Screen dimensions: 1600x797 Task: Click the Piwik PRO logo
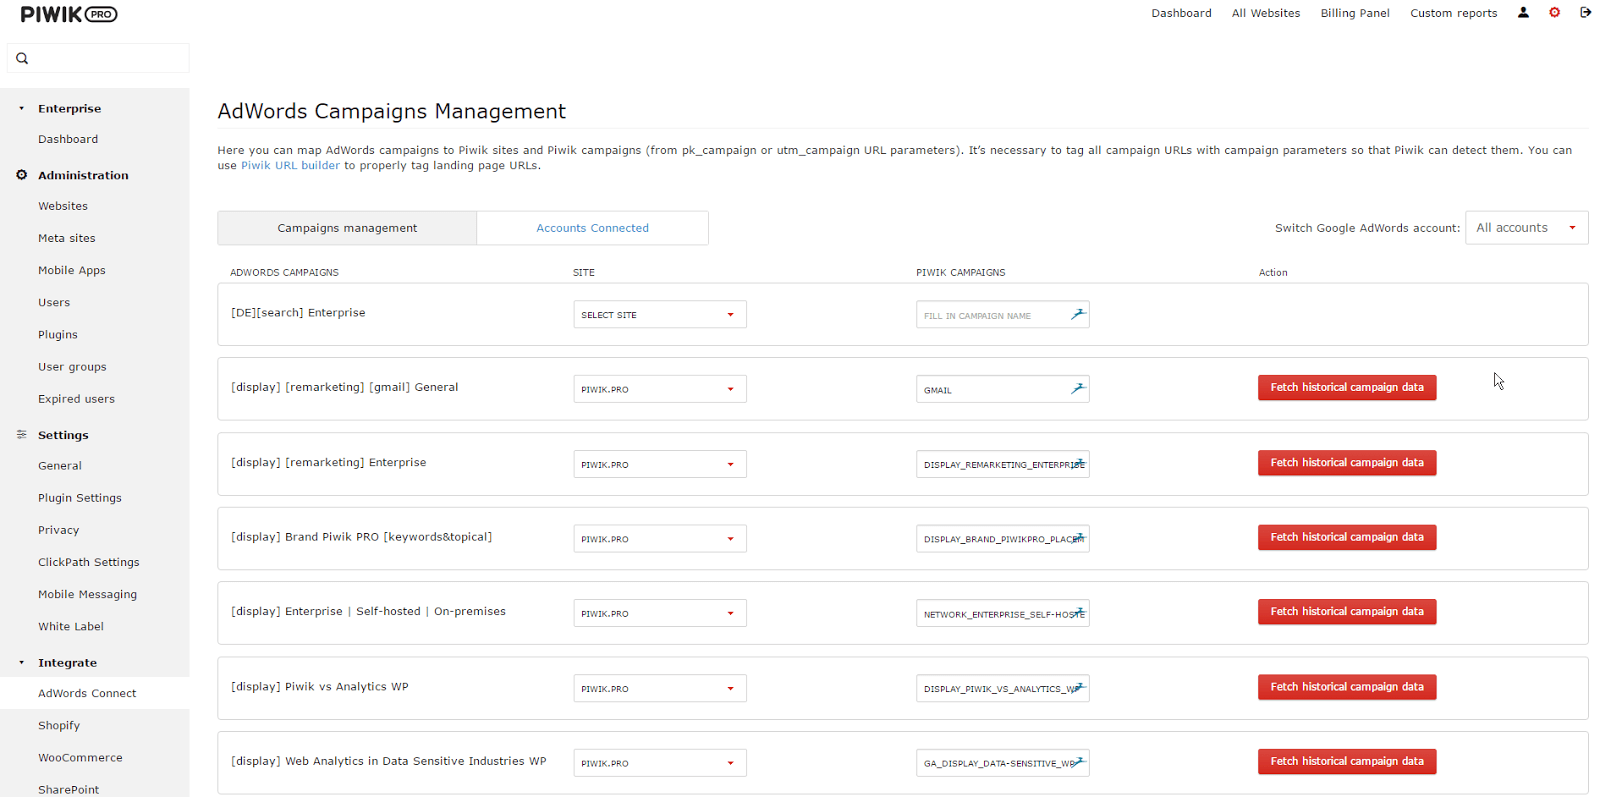pos(69,14)
